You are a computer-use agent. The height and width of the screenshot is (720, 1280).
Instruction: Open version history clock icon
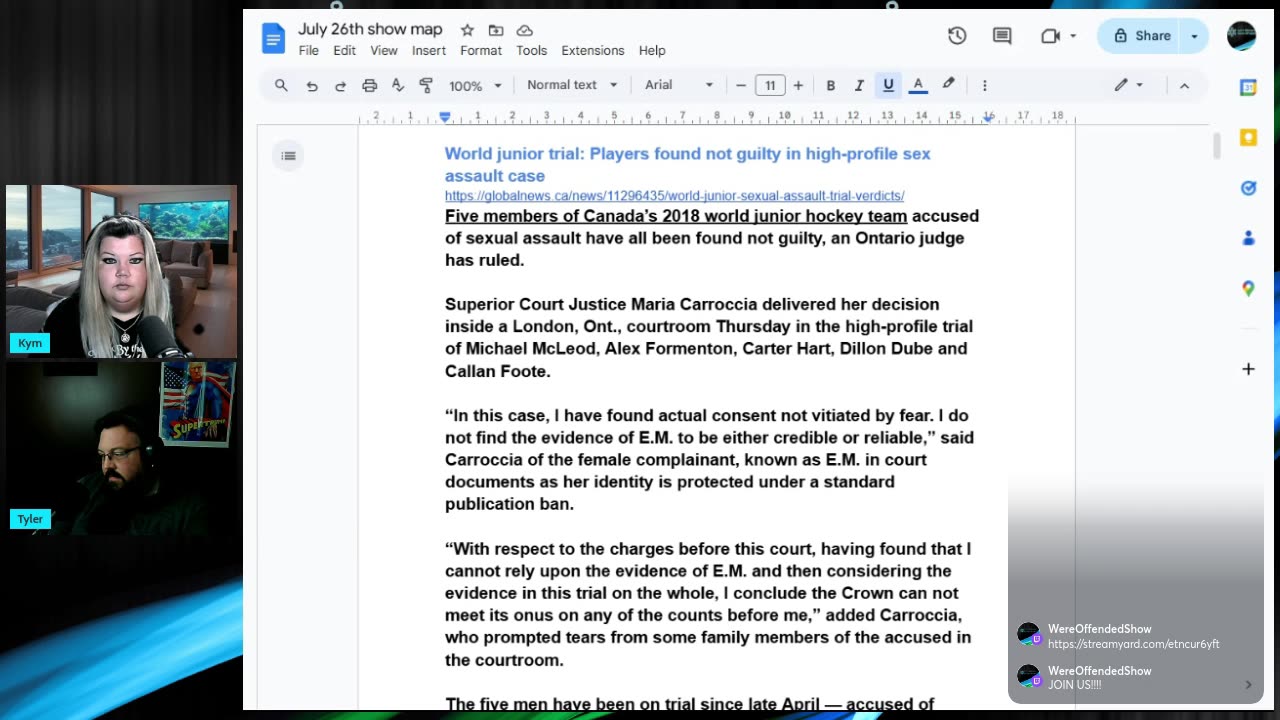click(x=957, y=36)
